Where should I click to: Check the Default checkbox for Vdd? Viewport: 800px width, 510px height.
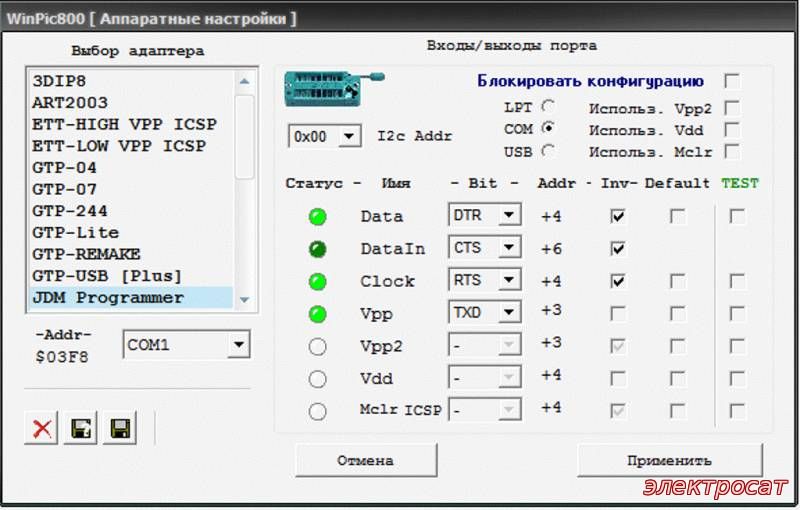(x=678, y=378)
